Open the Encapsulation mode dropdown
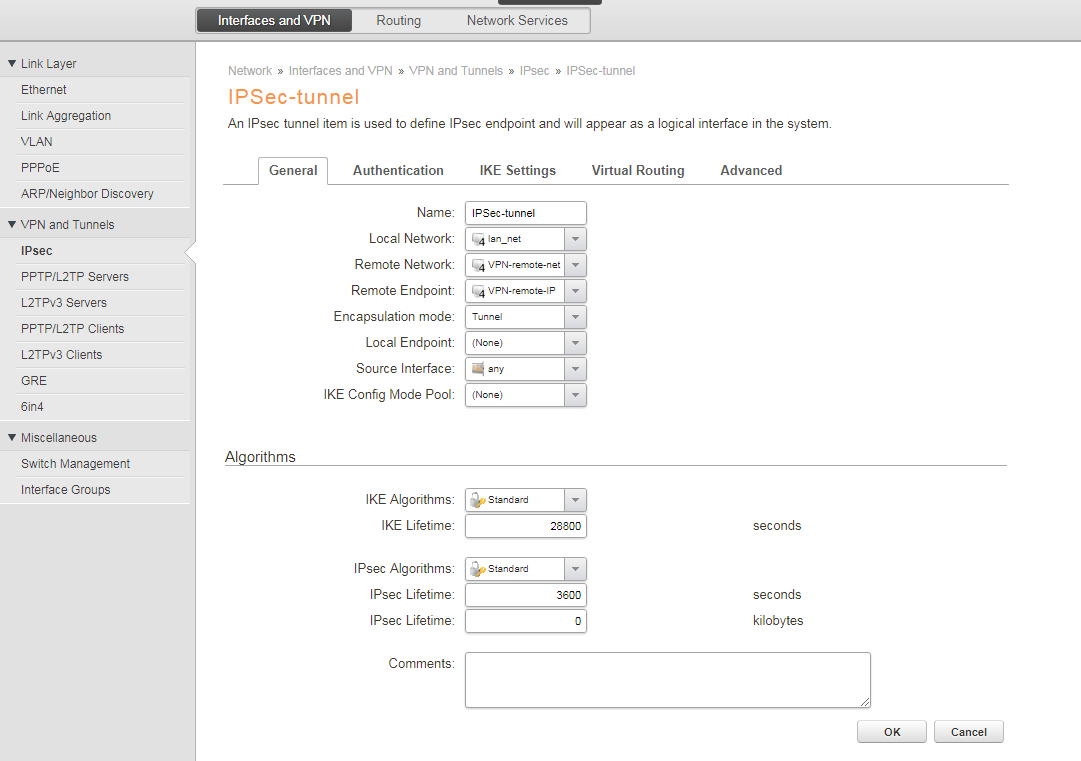1081x761 pixels. 575,317
